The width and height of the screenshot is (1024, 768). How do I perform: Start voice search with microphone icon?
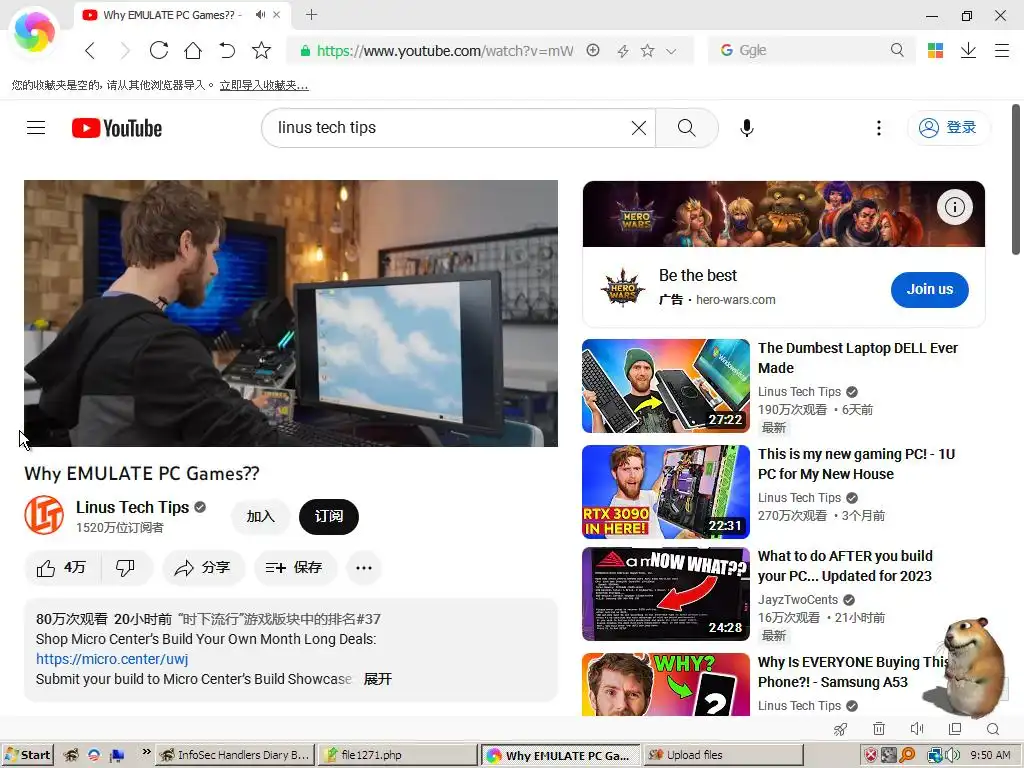[x=746, y=127]
